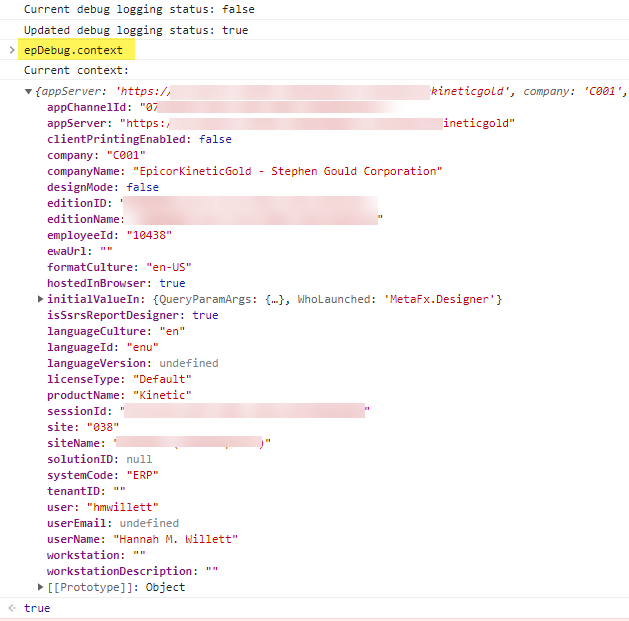This screenshot has width=629, height=621.
Task: Click the QueryParamArgs {…} preview
Action: (x=221, y=299)
